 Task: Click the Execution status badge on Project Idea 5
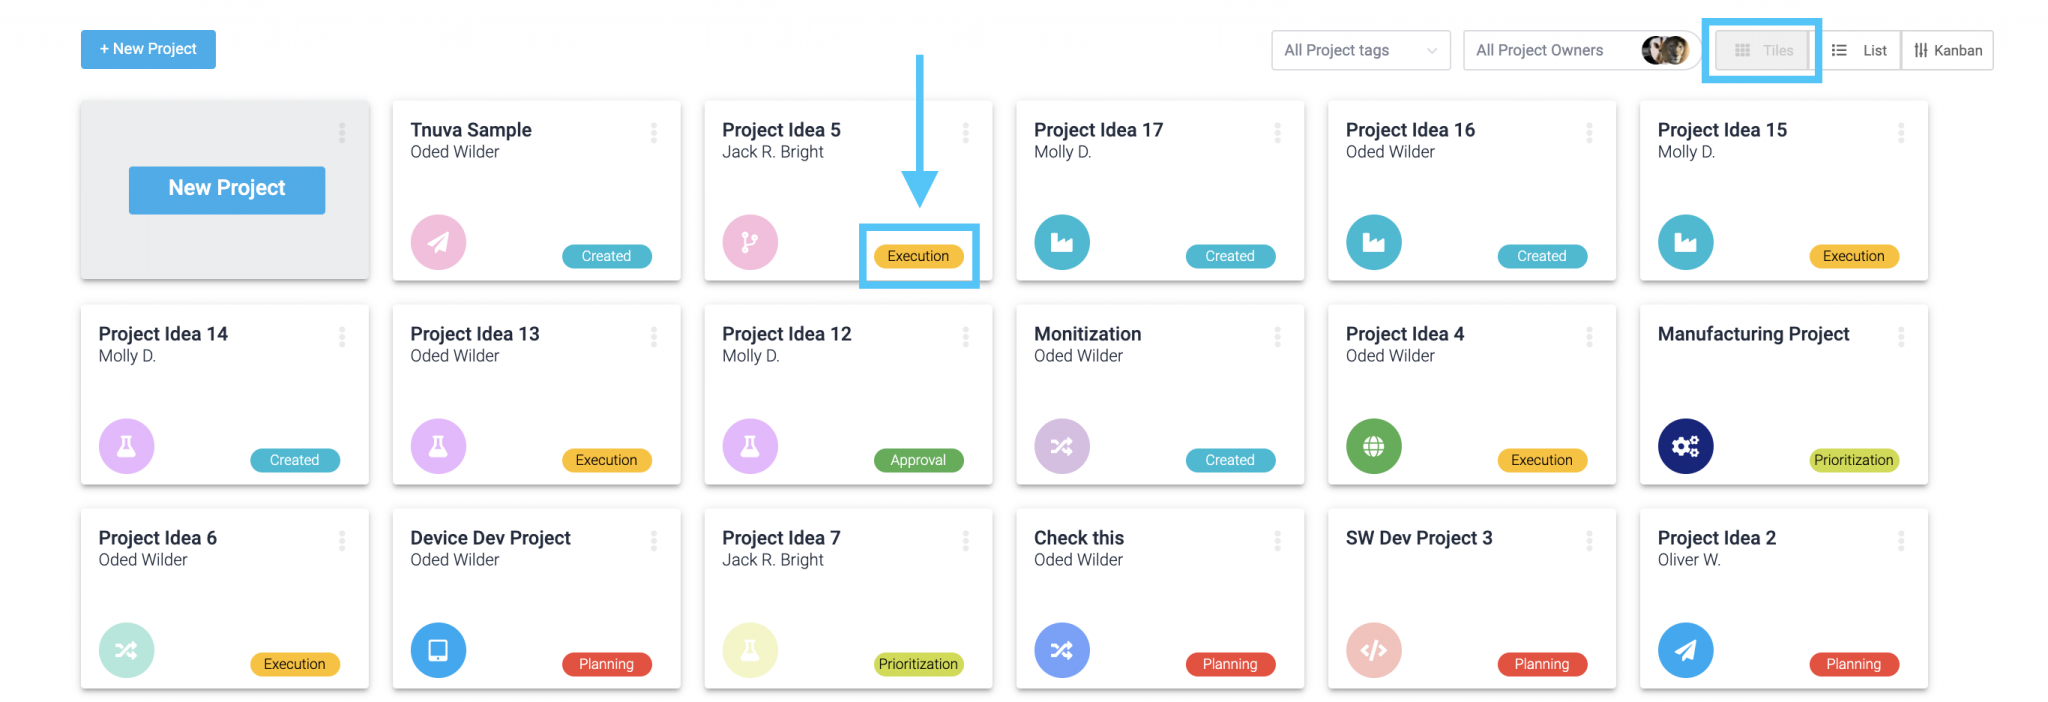[x=918, y=256]
